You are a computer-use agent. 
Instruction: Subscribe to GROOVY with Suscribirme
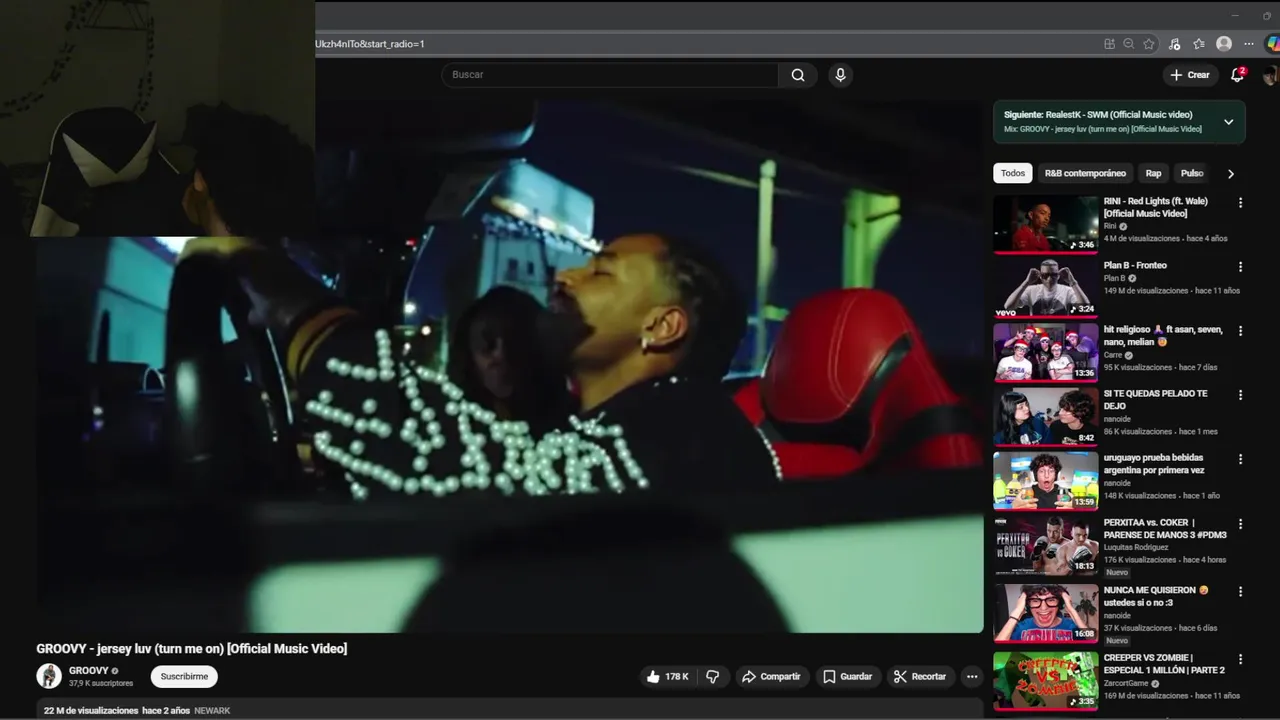(184, 677)
